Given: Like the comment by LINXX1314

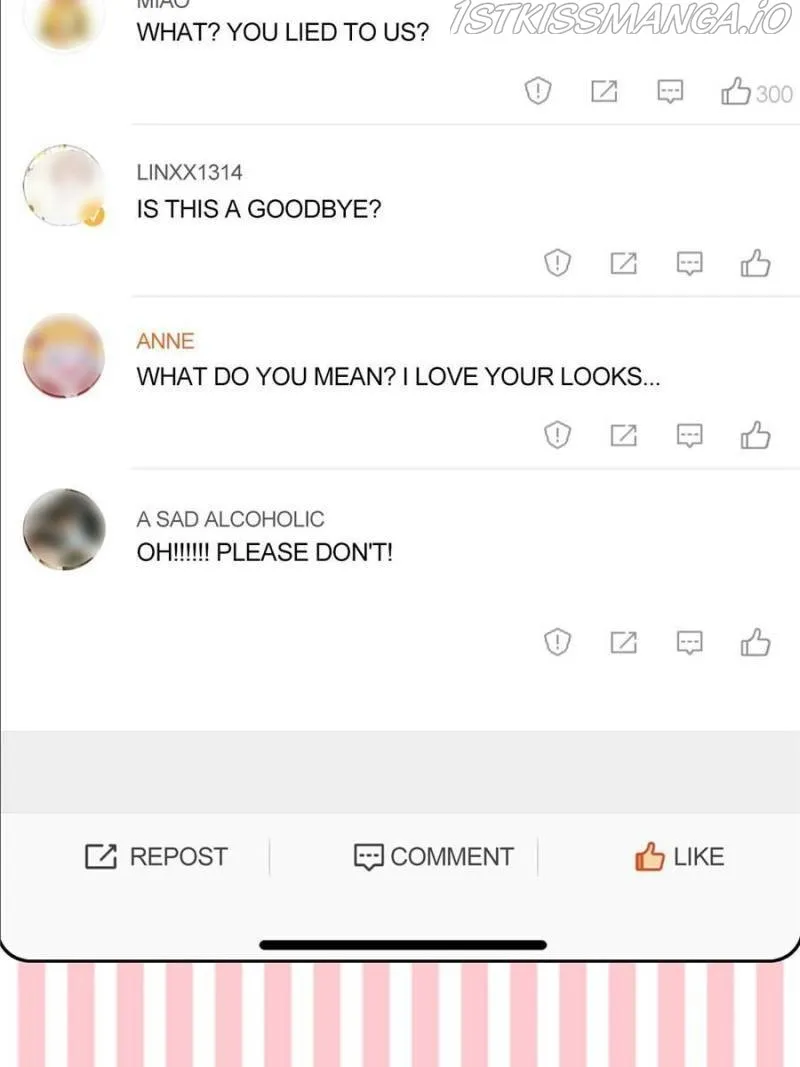Looking at the screenshot, I should pyautogui.click(x=755, y=263).
